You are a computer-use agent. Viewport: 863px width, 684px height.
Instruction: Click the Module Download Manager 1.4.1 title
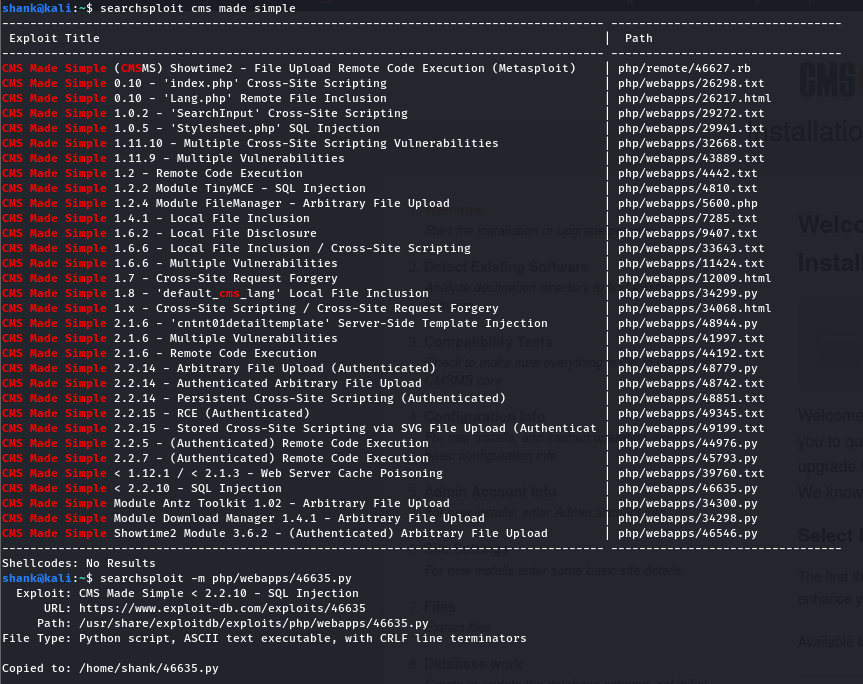pos(243,518)
